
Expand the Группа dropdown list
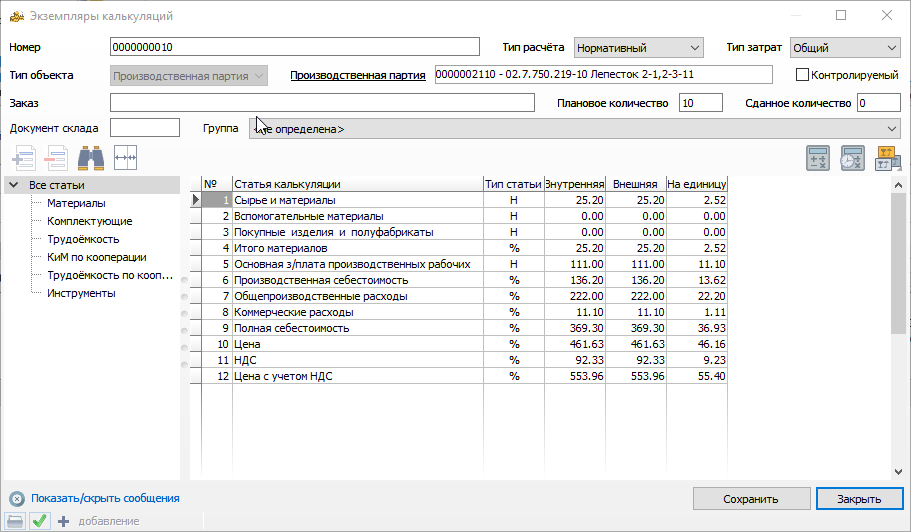point(891,129)
